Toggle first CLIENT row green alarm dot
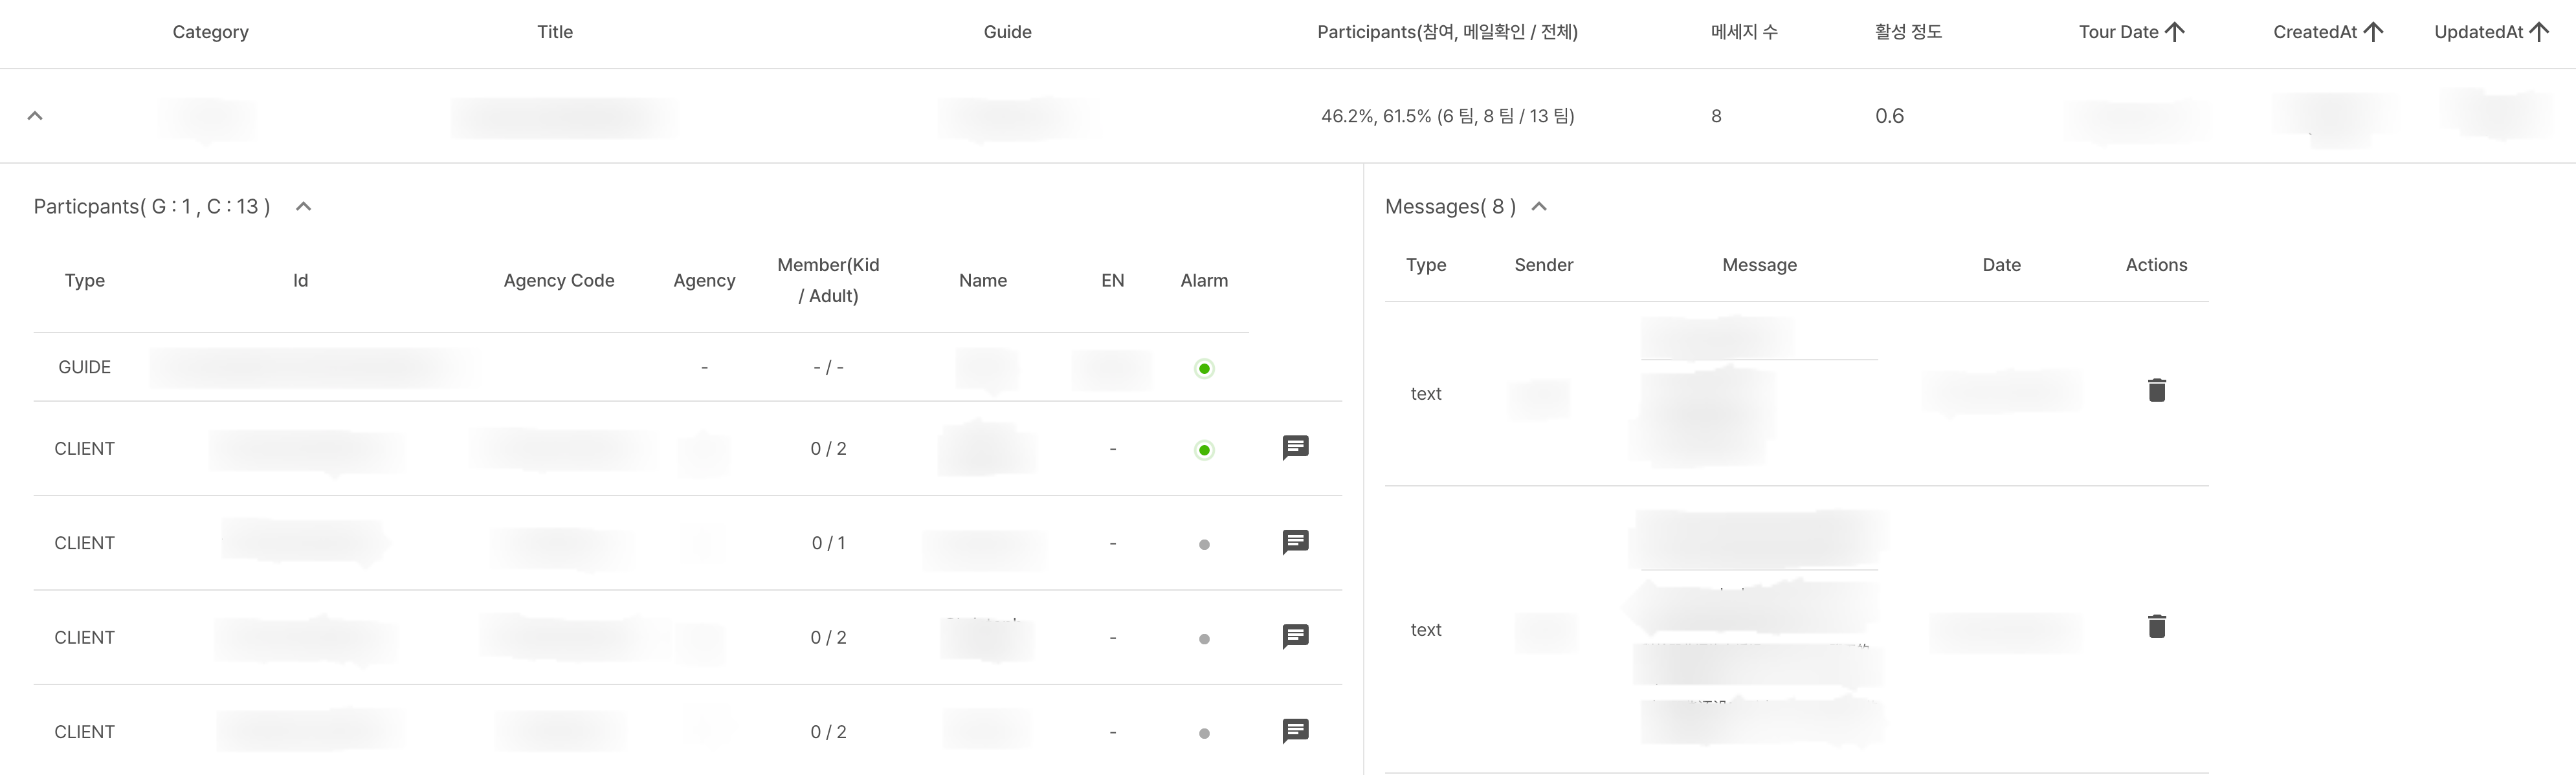The image size is (2576, 775). tap(1204, 450)
